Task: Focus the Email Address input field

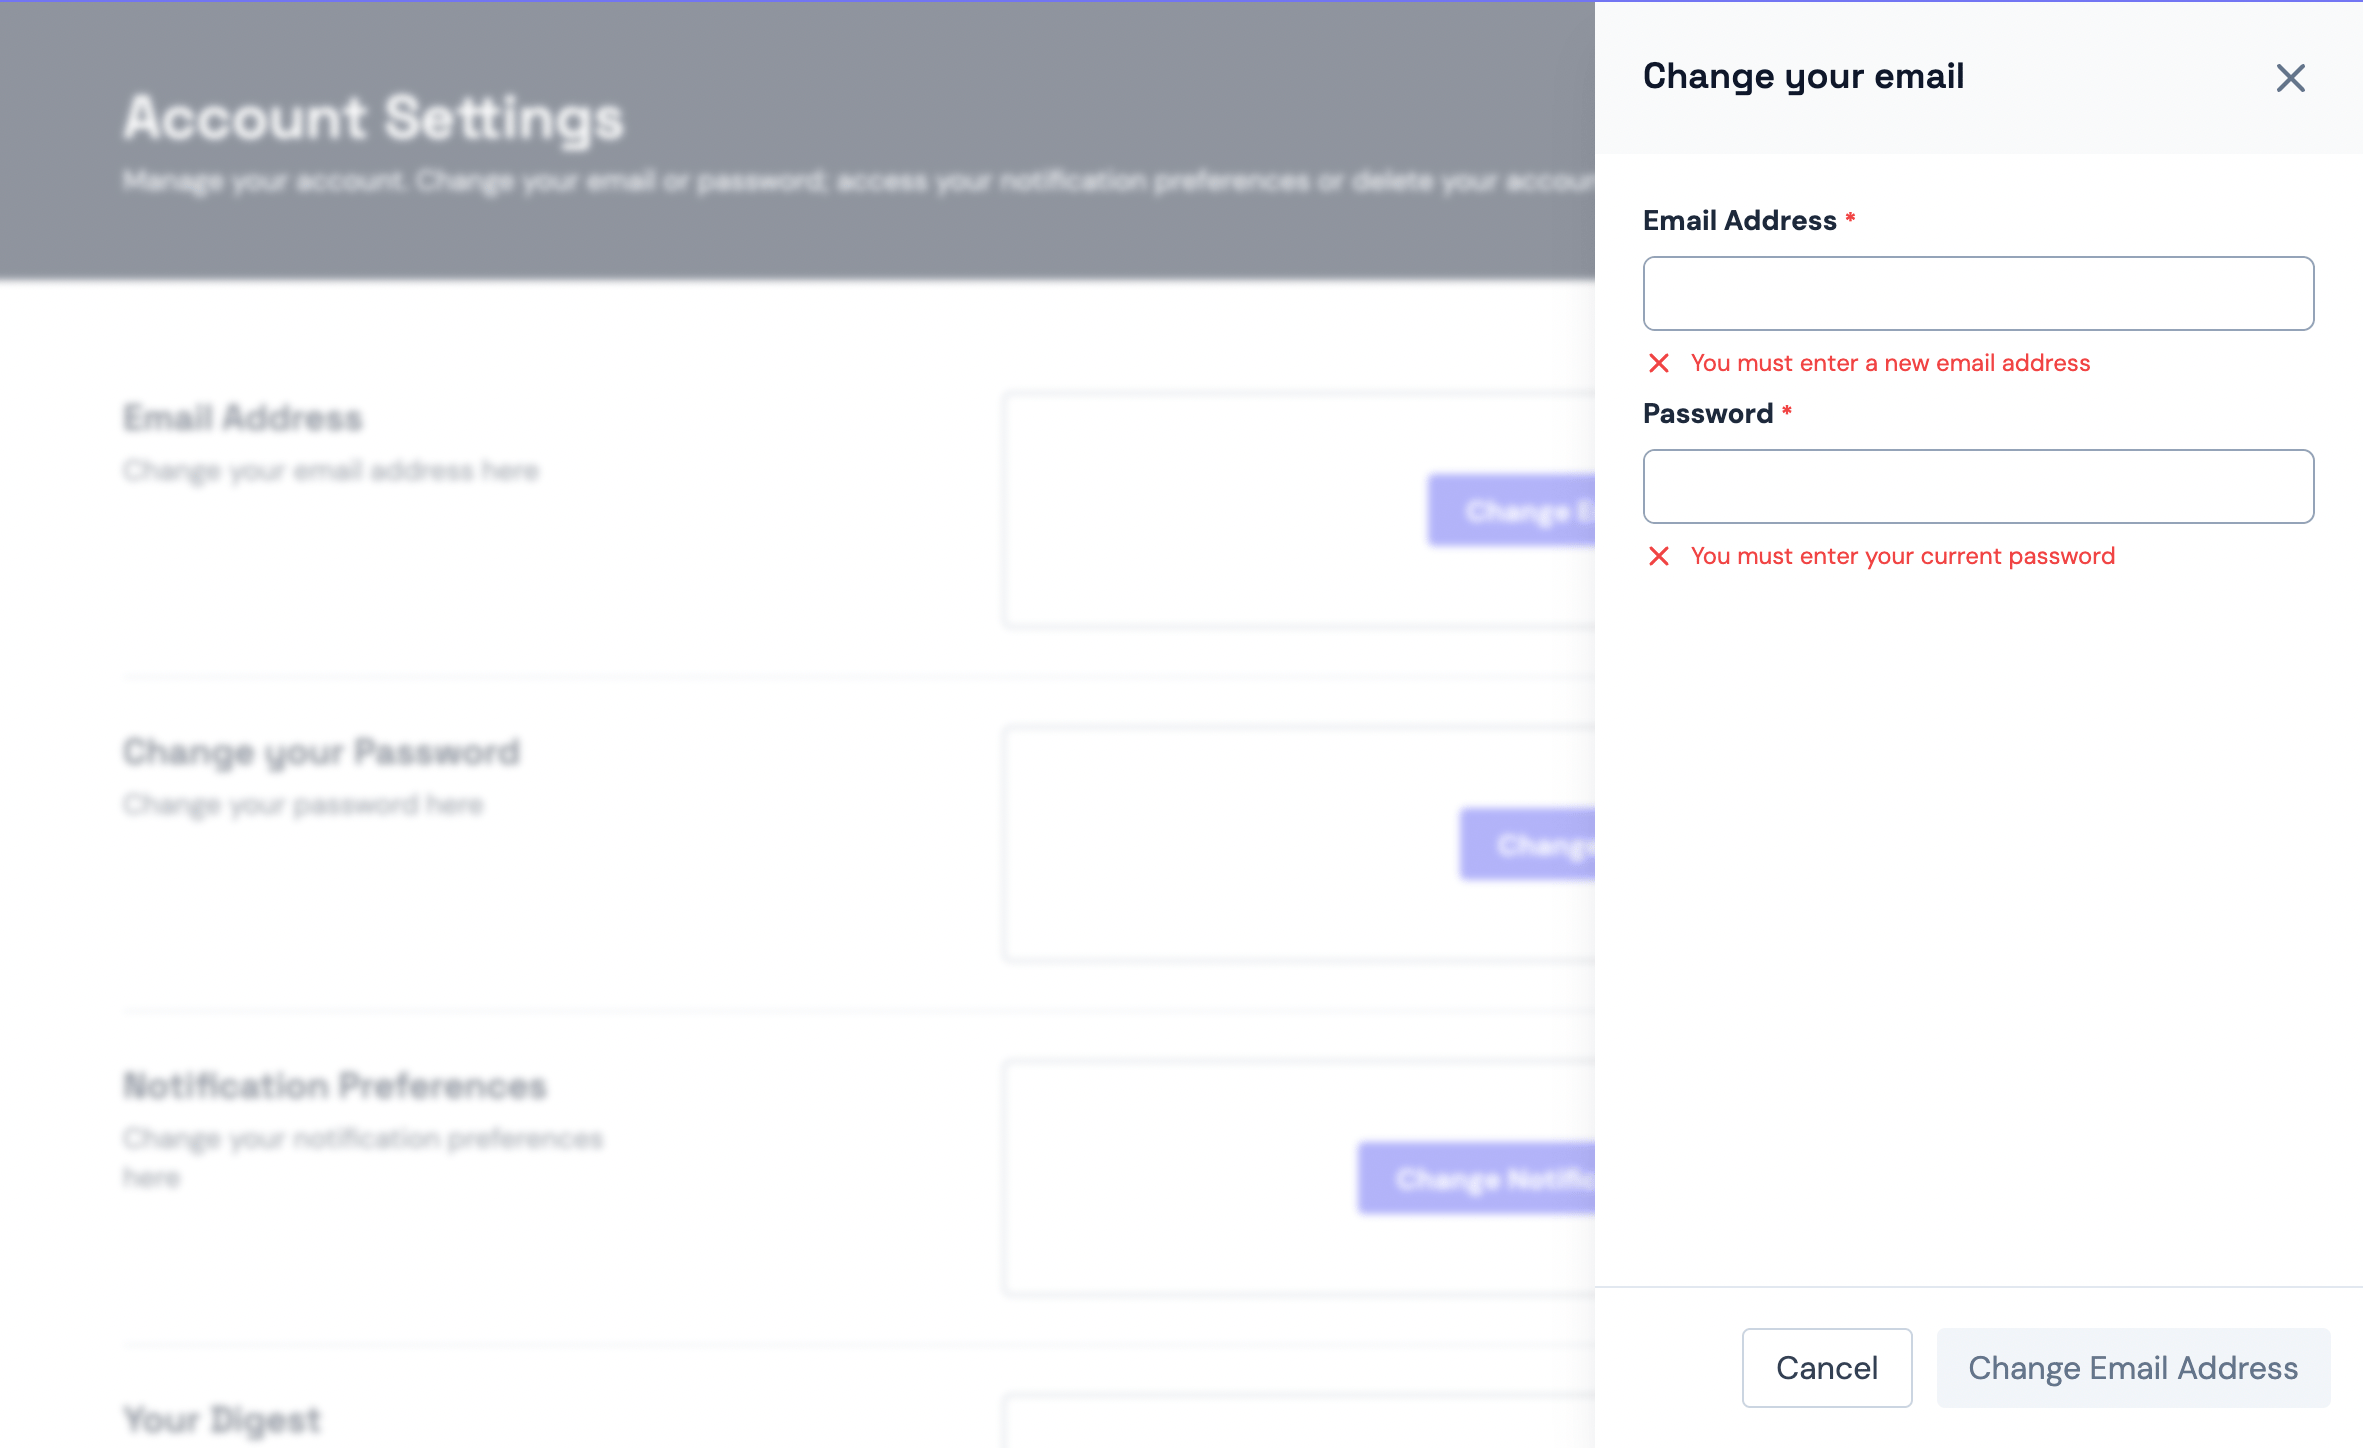Action: coord(1978,294)
